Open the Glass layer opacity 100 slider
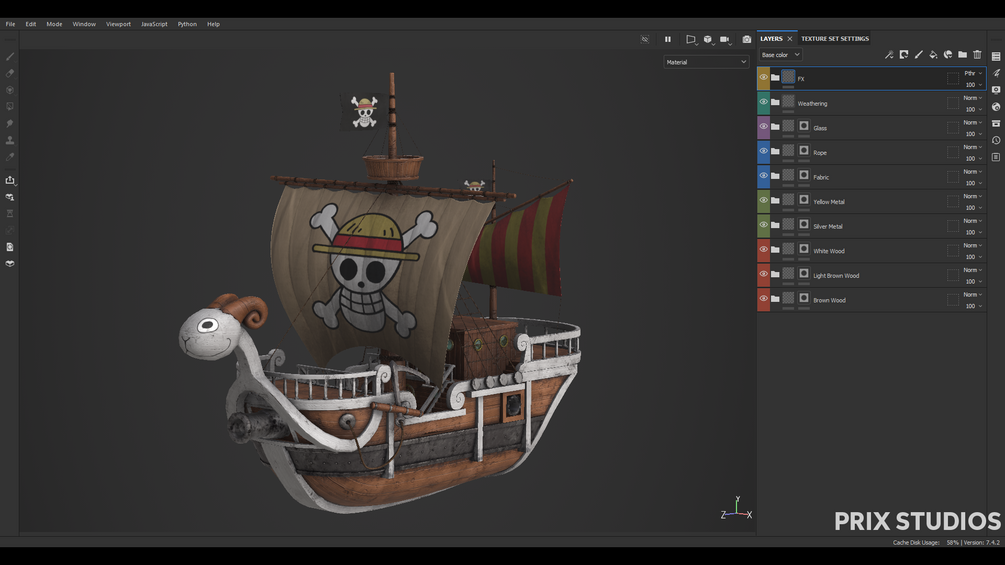This screenshot has height=565, width=1005. tap(973, 134)
